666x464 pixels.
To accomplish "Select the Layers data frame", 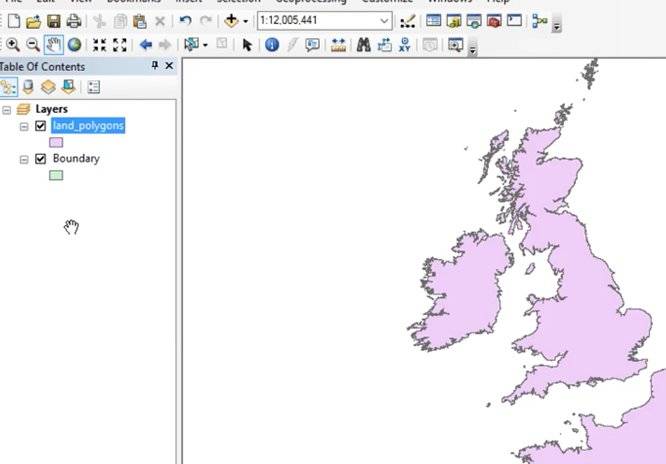I will [x=51, y=109].
